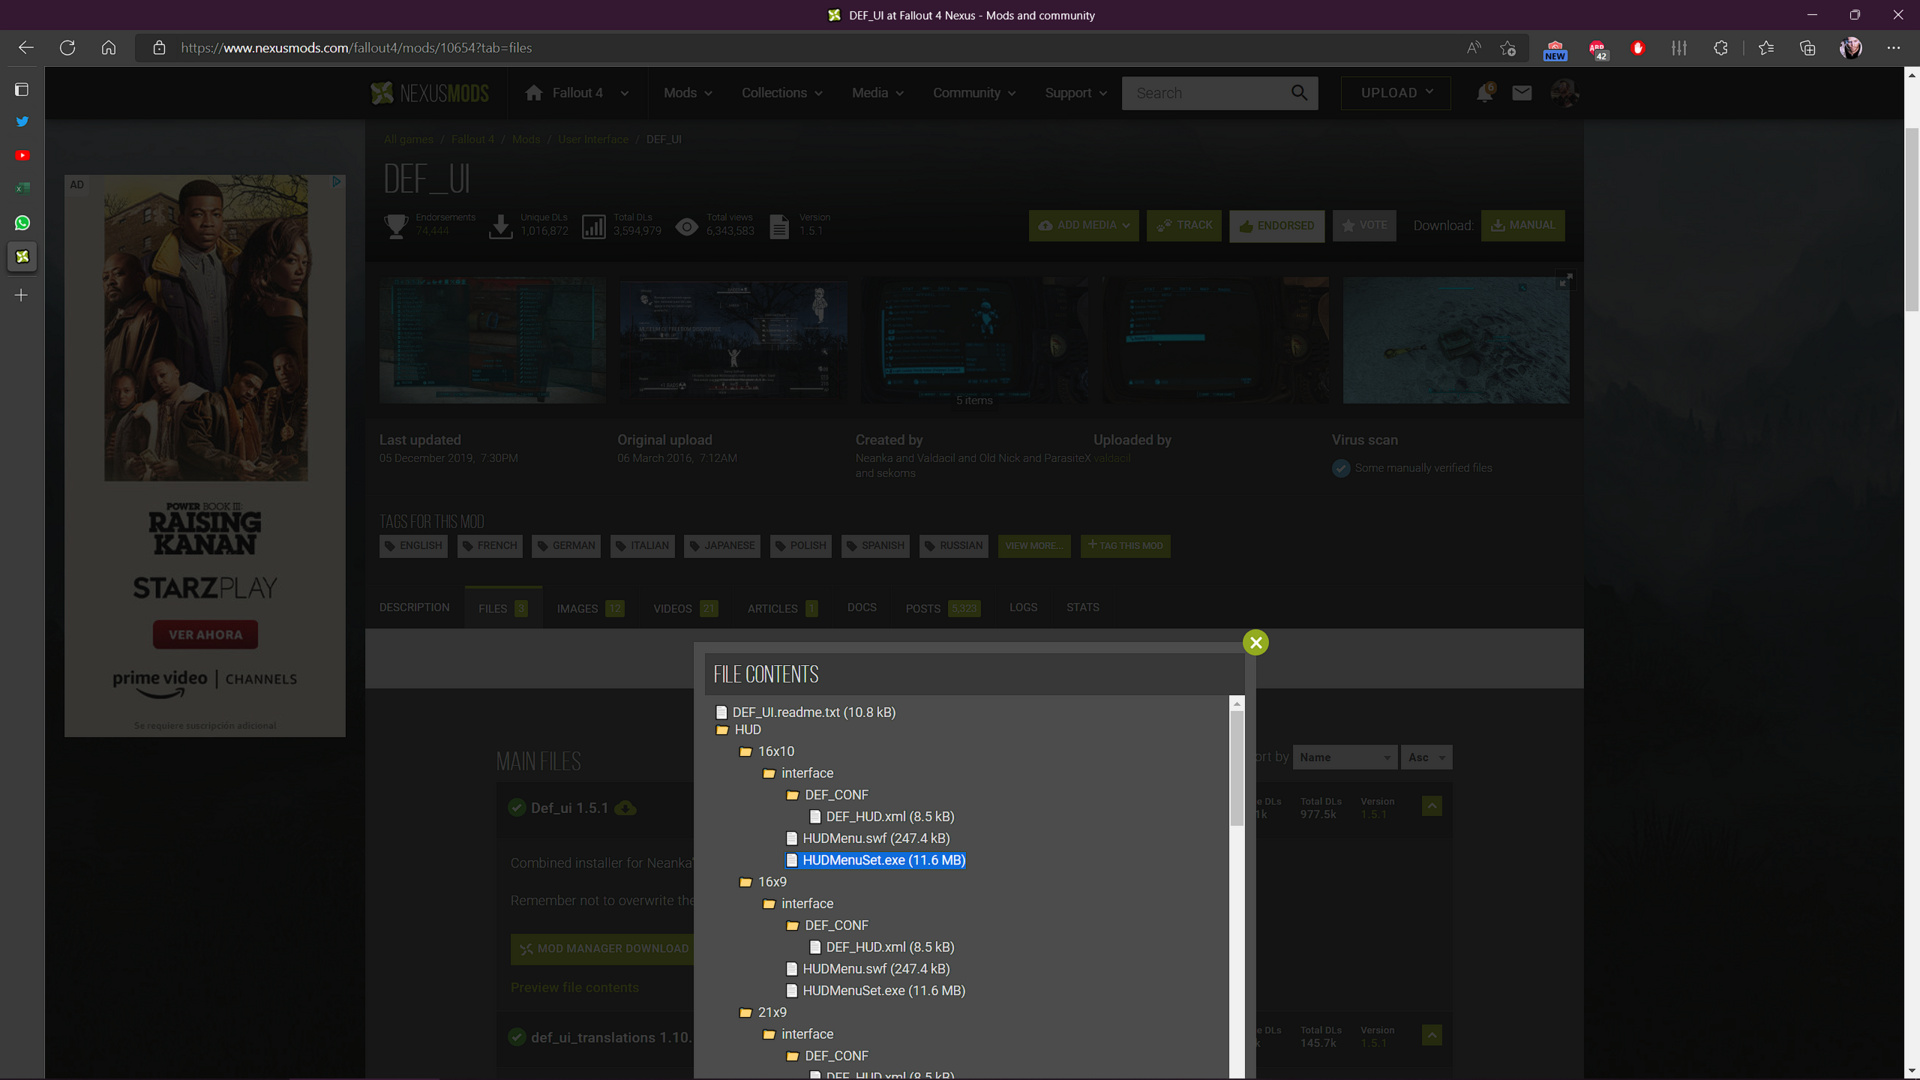Click the View More tags button
Screen dimensions: 1920x1080
1034,546
